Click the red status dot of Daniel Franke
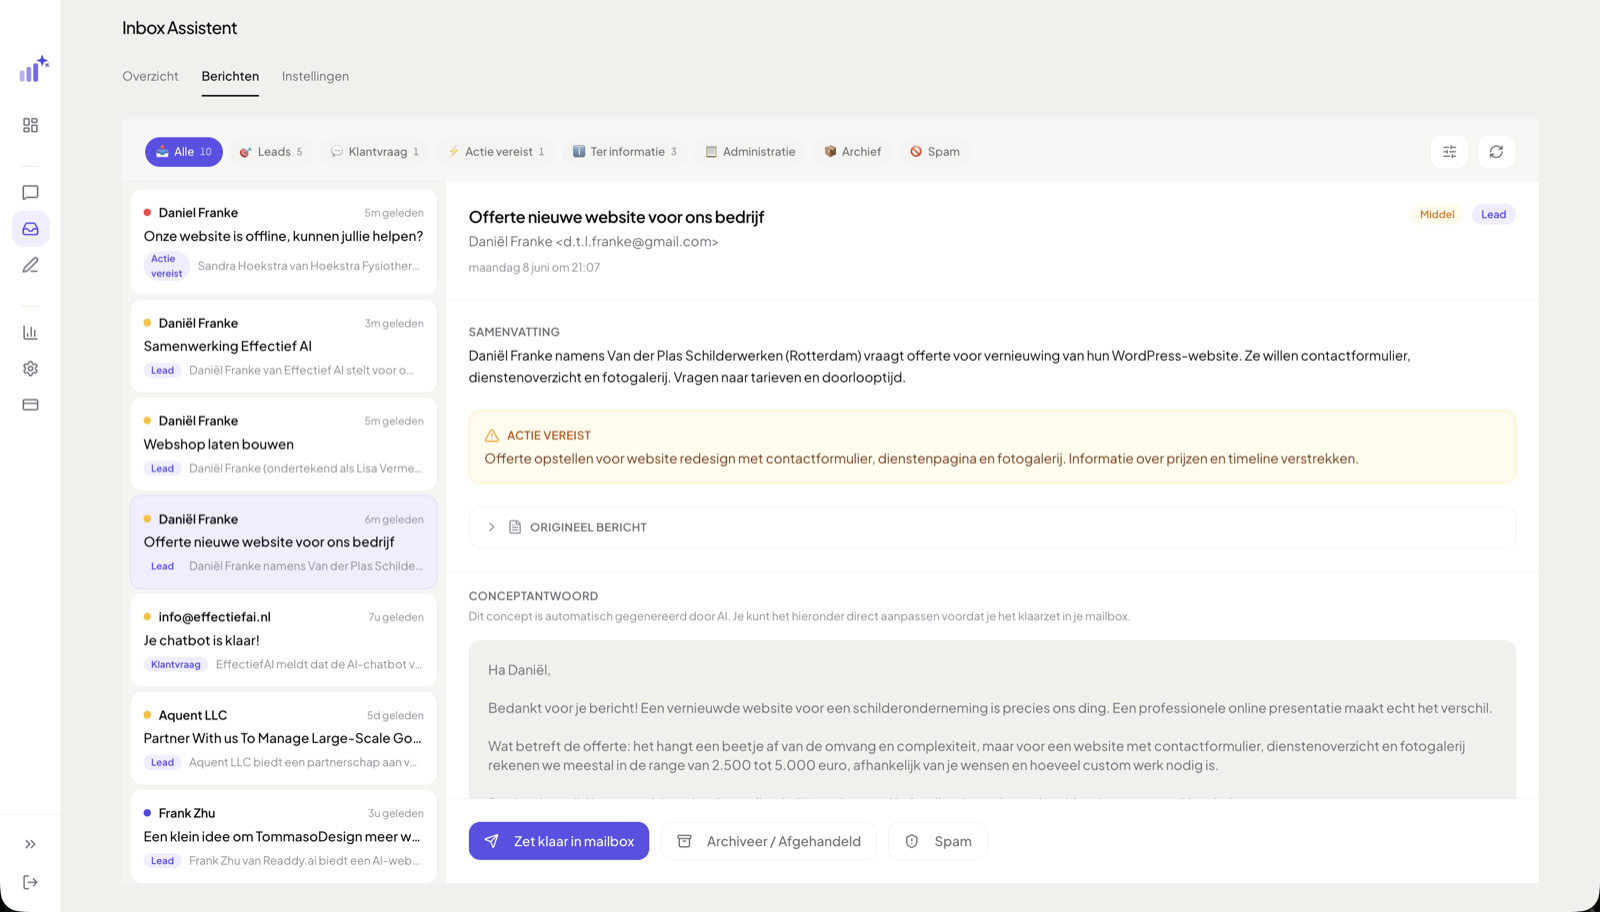1600x912 pixels. point(148,213)
